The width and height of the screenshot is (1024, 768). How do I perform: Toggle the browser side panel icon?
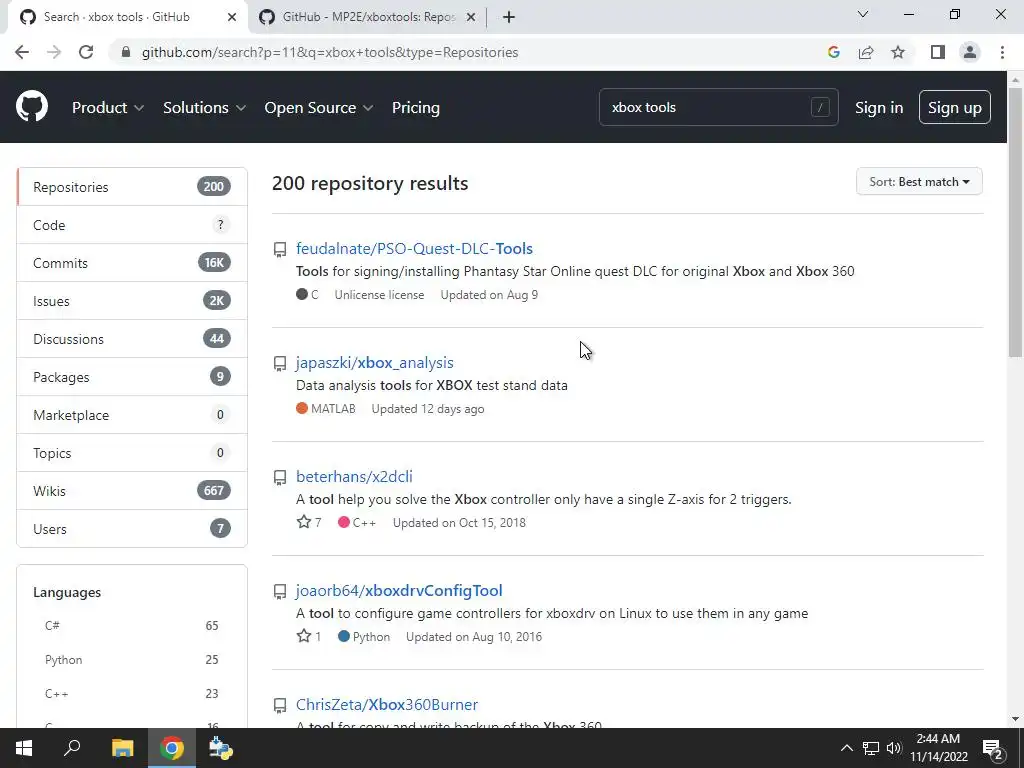(938, 52)
